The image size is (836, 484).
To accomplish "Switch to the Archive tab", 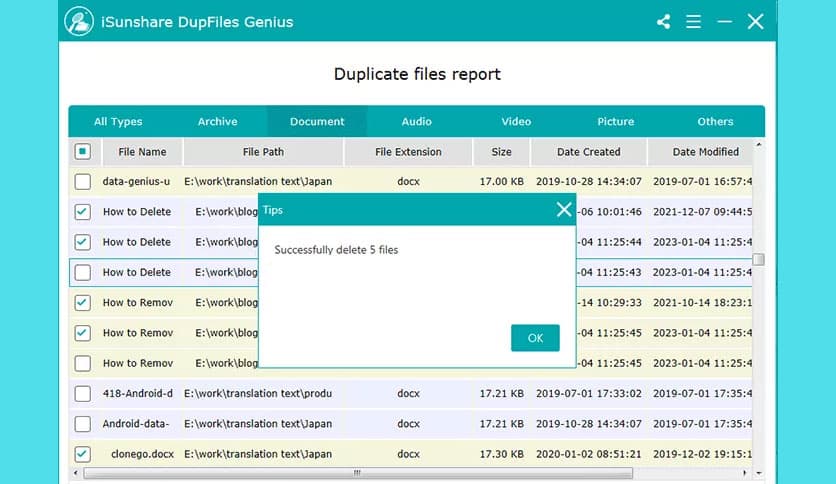I will pyautogui.click(x=218, y=122).
